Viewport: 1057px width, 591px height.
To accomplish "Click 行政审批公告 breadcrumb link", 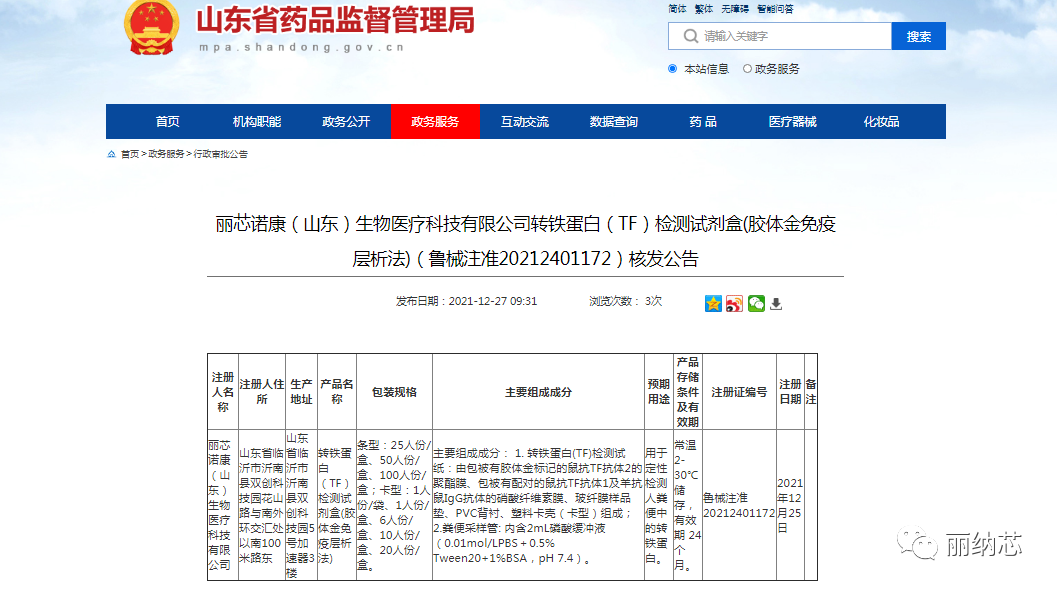I will tap(220, 154).
